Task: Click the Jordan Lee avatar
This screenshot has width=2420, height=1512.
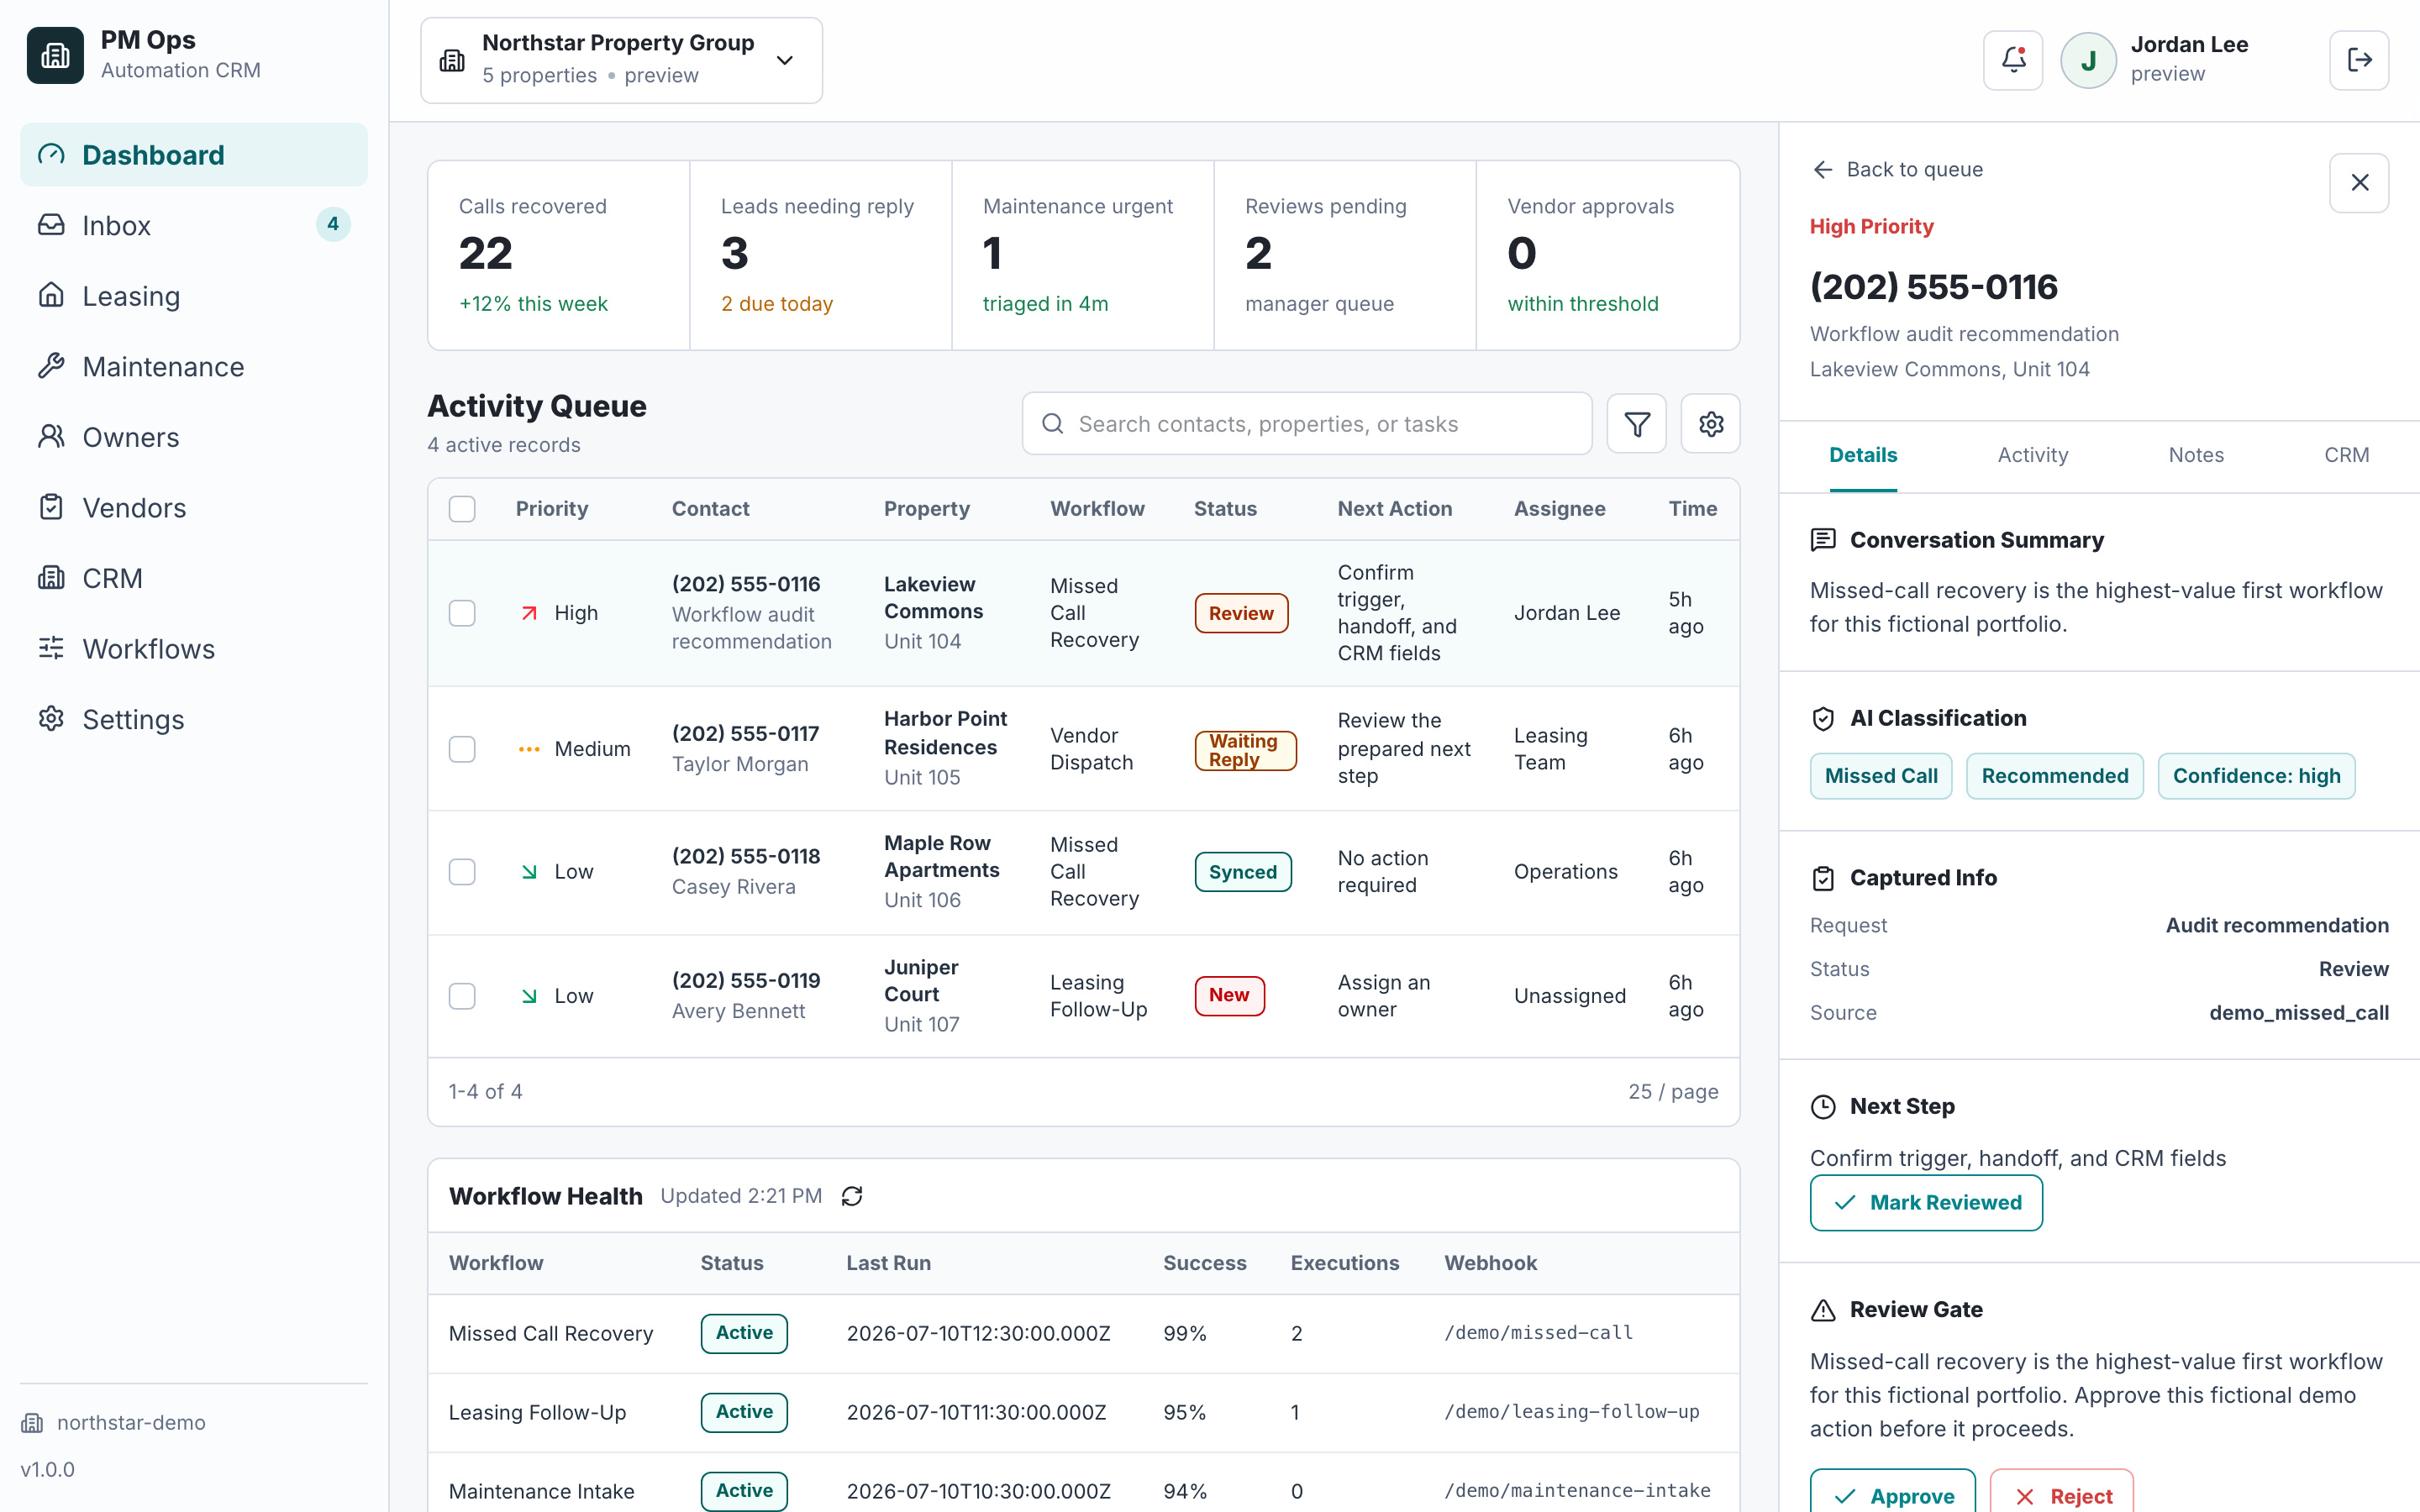Action: (2088, 60)
